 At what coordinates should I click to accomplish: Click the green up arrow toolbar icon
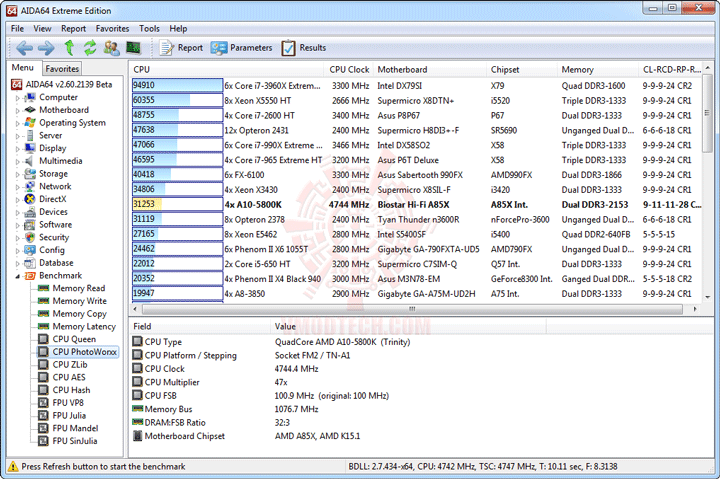69,47
